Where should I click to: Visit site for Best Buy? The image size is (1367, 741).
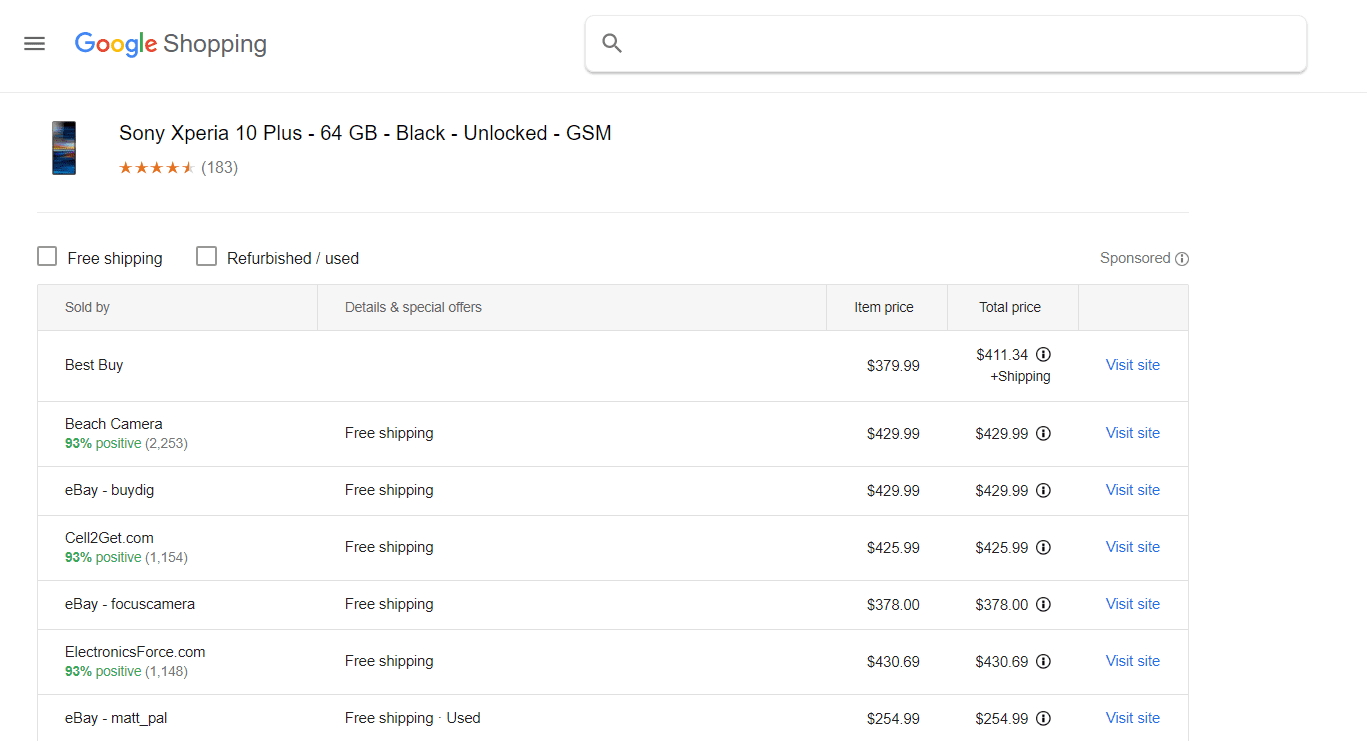(x=1133, y=365)
